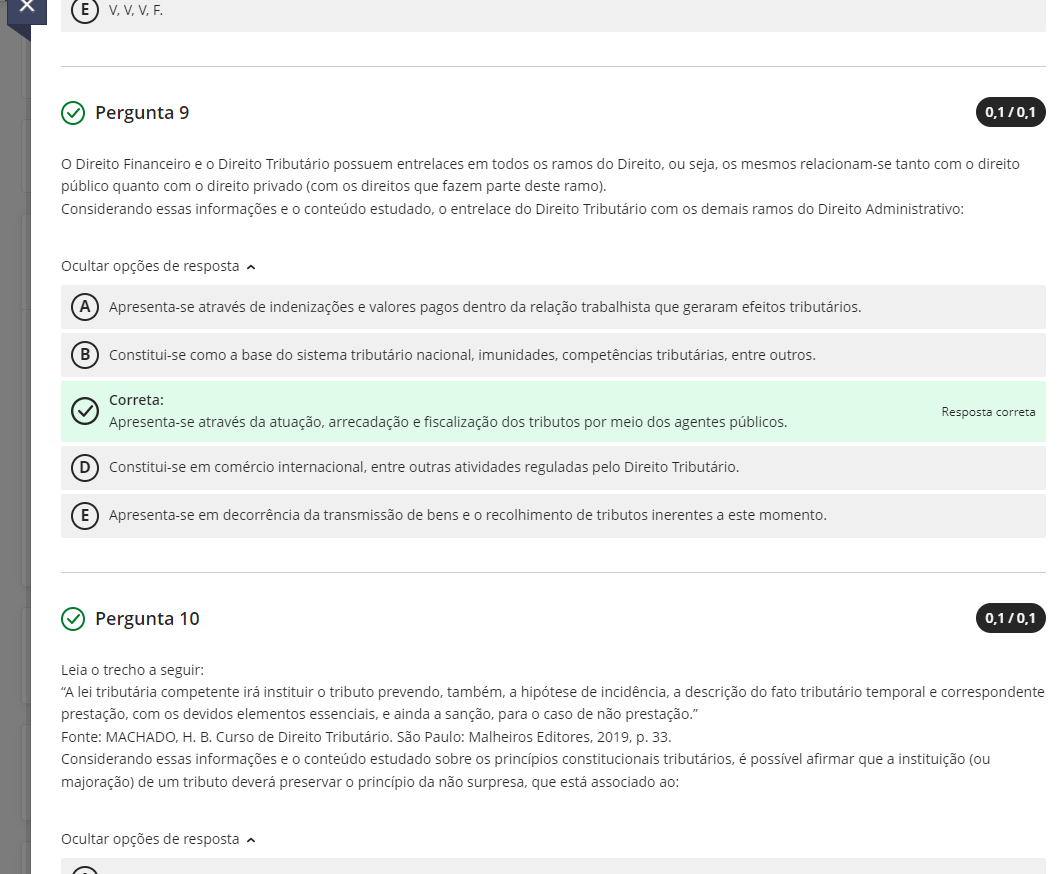Click 'Ocultar opções de resposta' under Pergunta 10

150,840
